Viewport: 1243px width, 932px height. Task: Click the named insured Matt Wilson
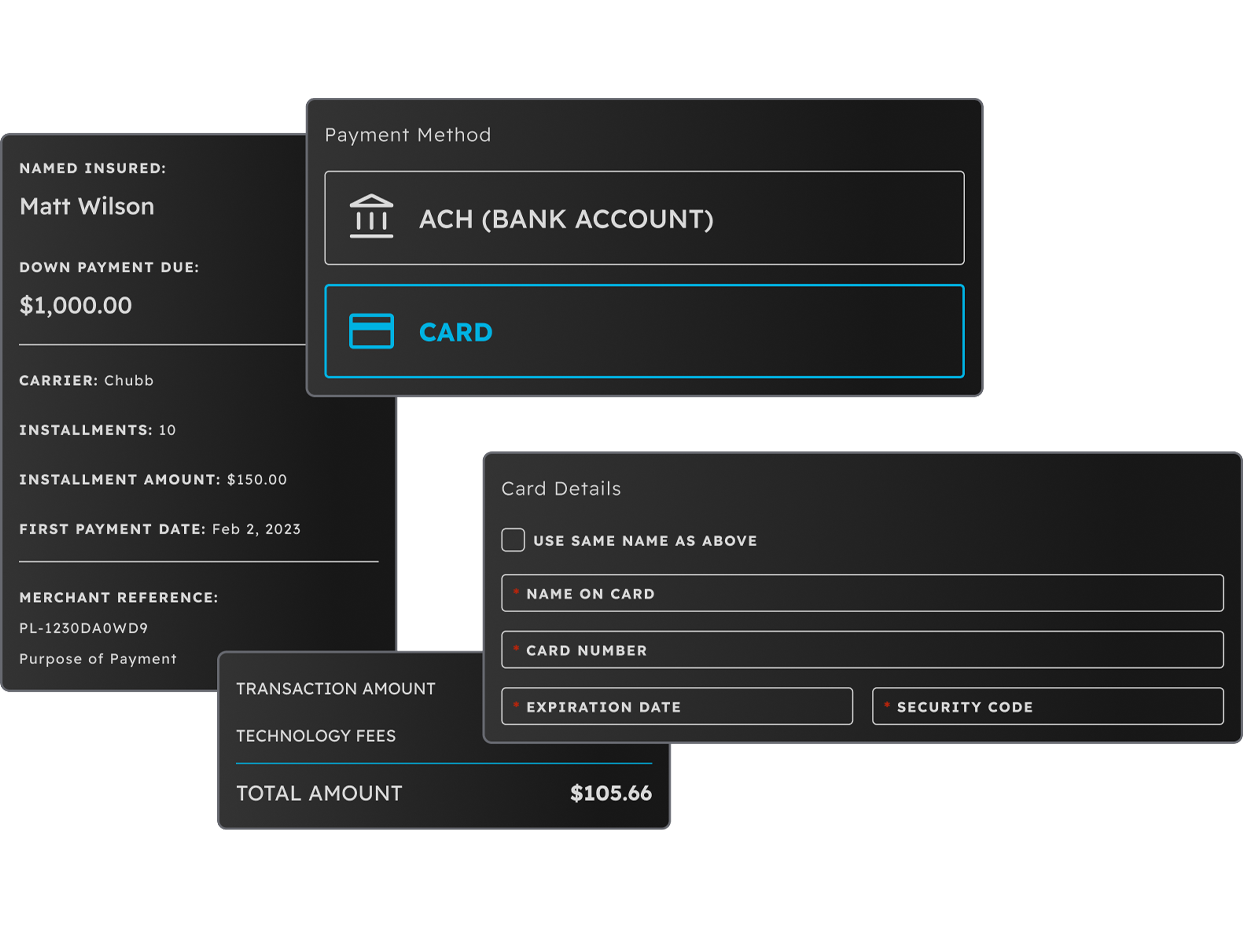click(87, 206)
